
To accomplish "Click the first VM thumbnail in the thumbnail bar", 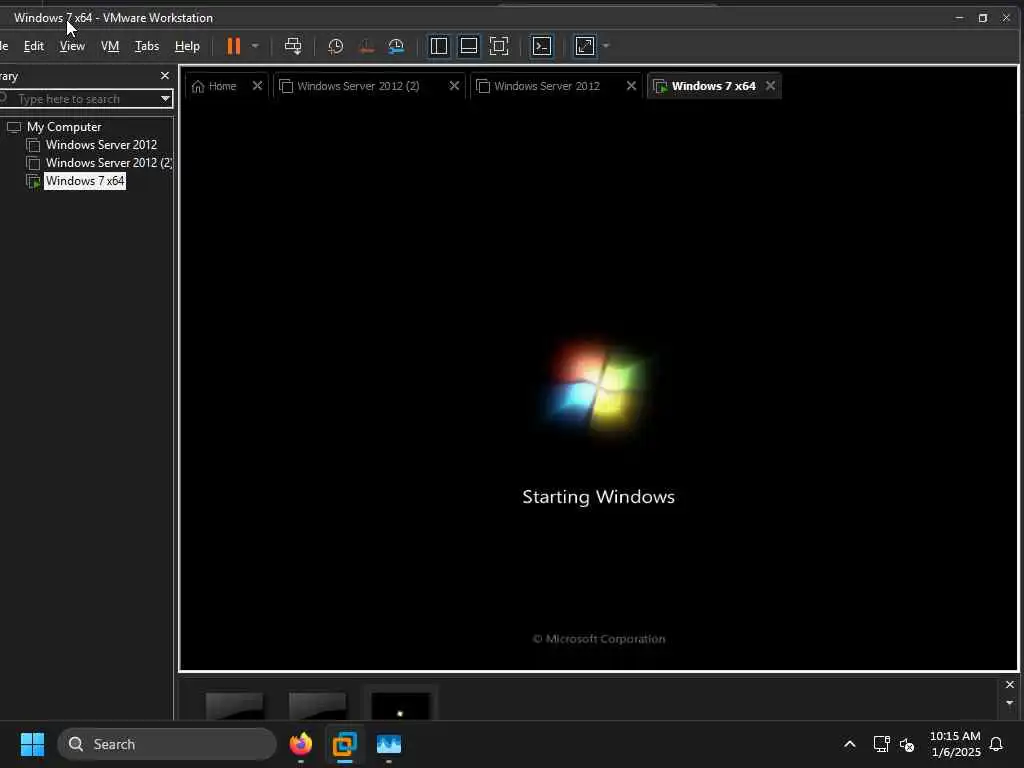I will click(x=234, y=706).
